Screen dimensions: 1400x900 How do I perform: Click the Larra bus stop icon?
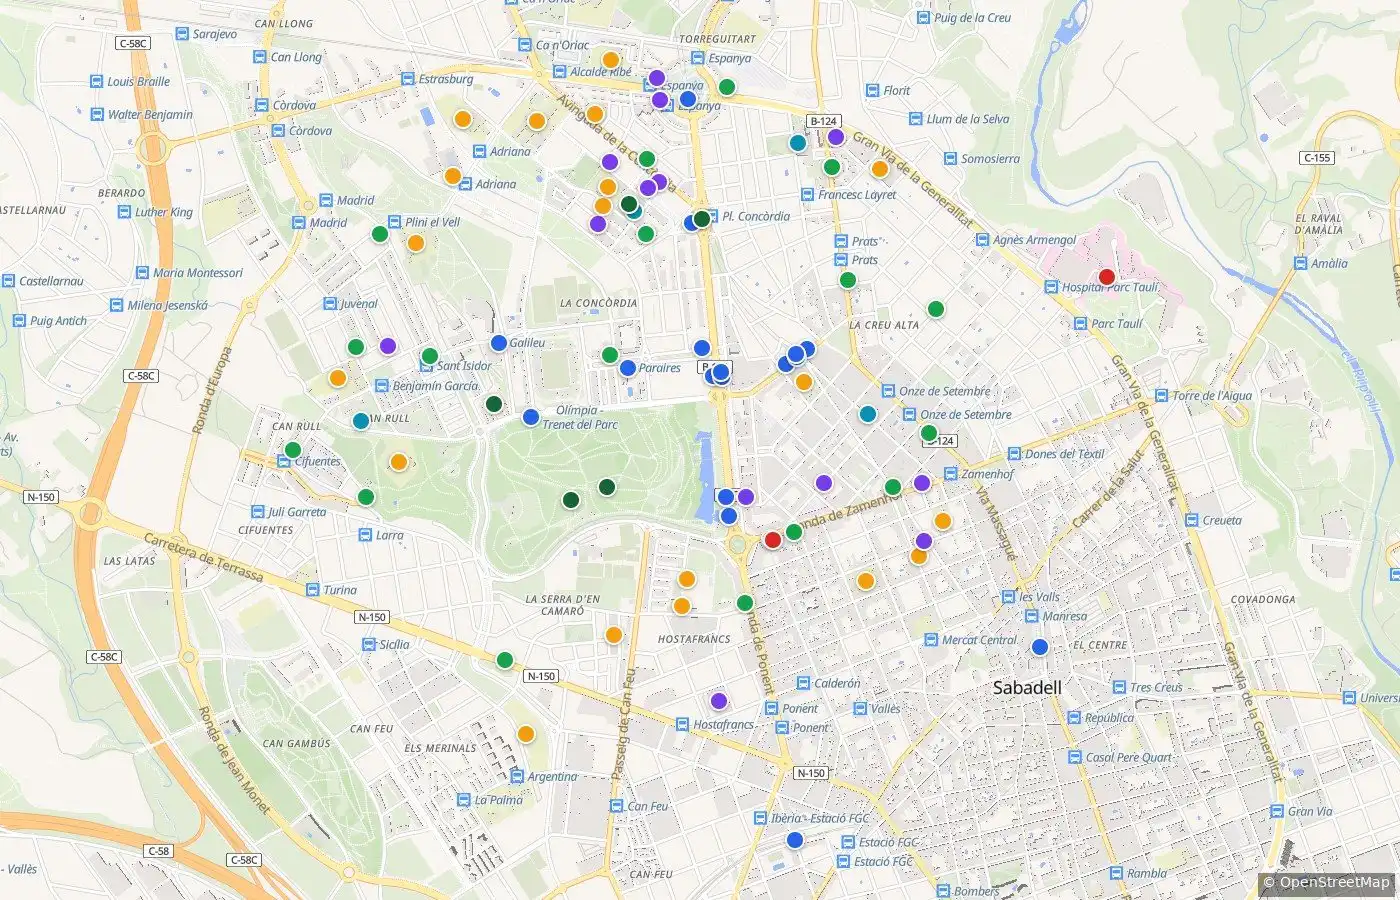click(x=365, y=536)
